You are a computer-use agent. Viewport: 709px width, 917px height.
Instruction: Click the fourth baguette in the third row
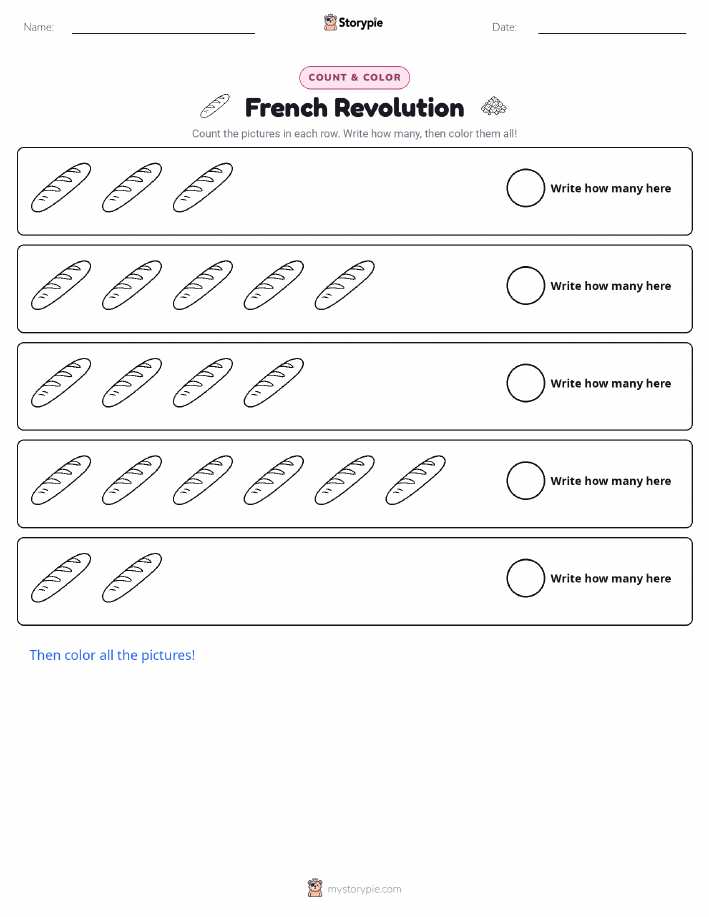point(274,382)
